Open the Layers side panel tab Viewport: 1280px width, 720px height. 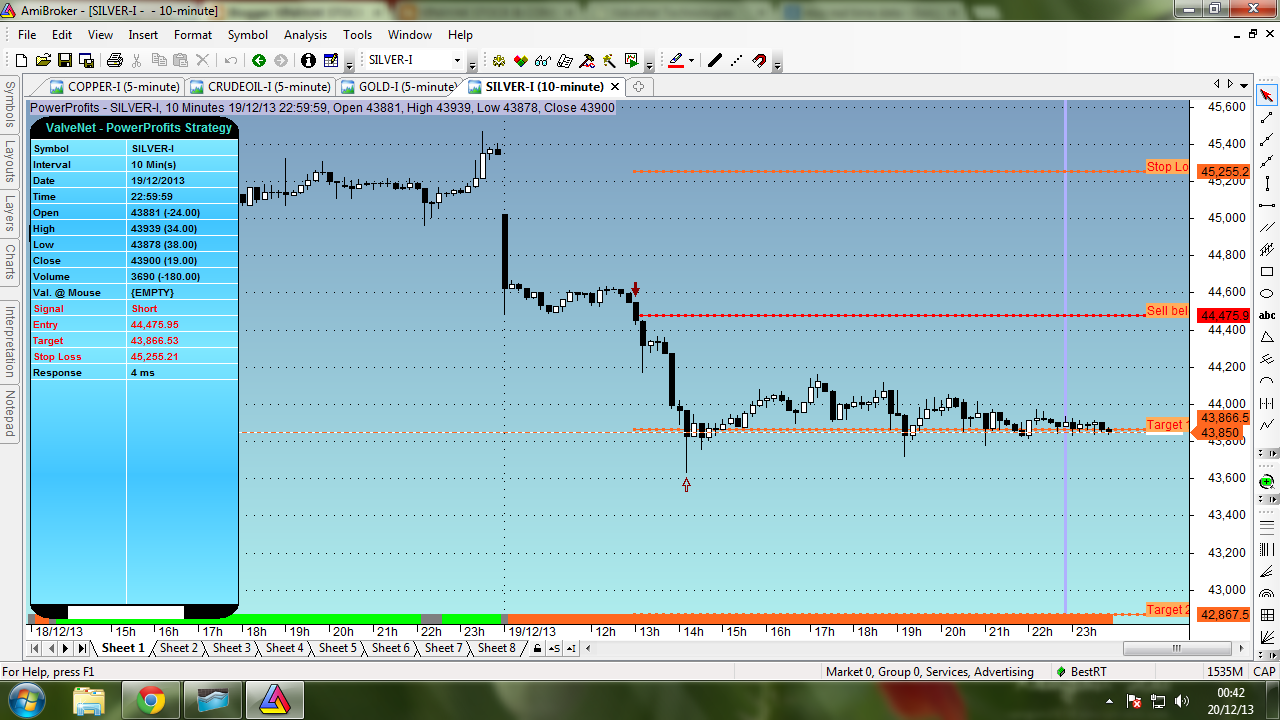coord(10,213)
